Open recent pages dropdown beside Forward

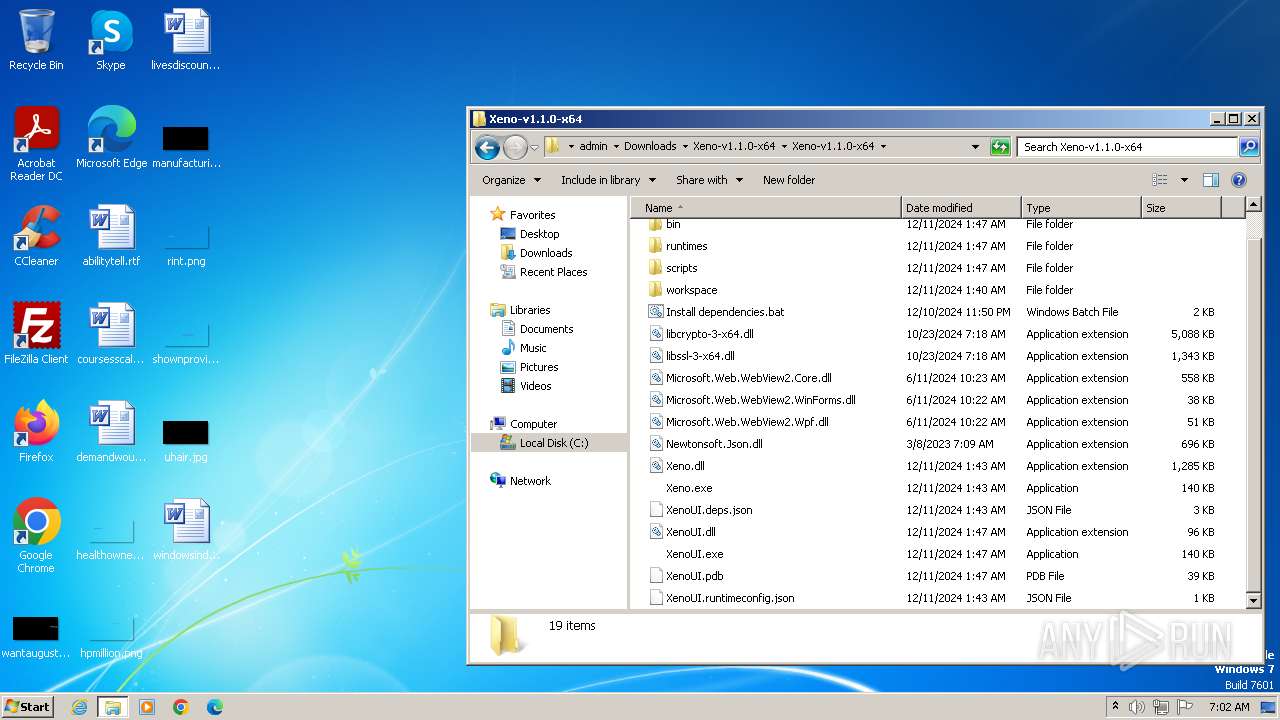(x=534, y=147)
